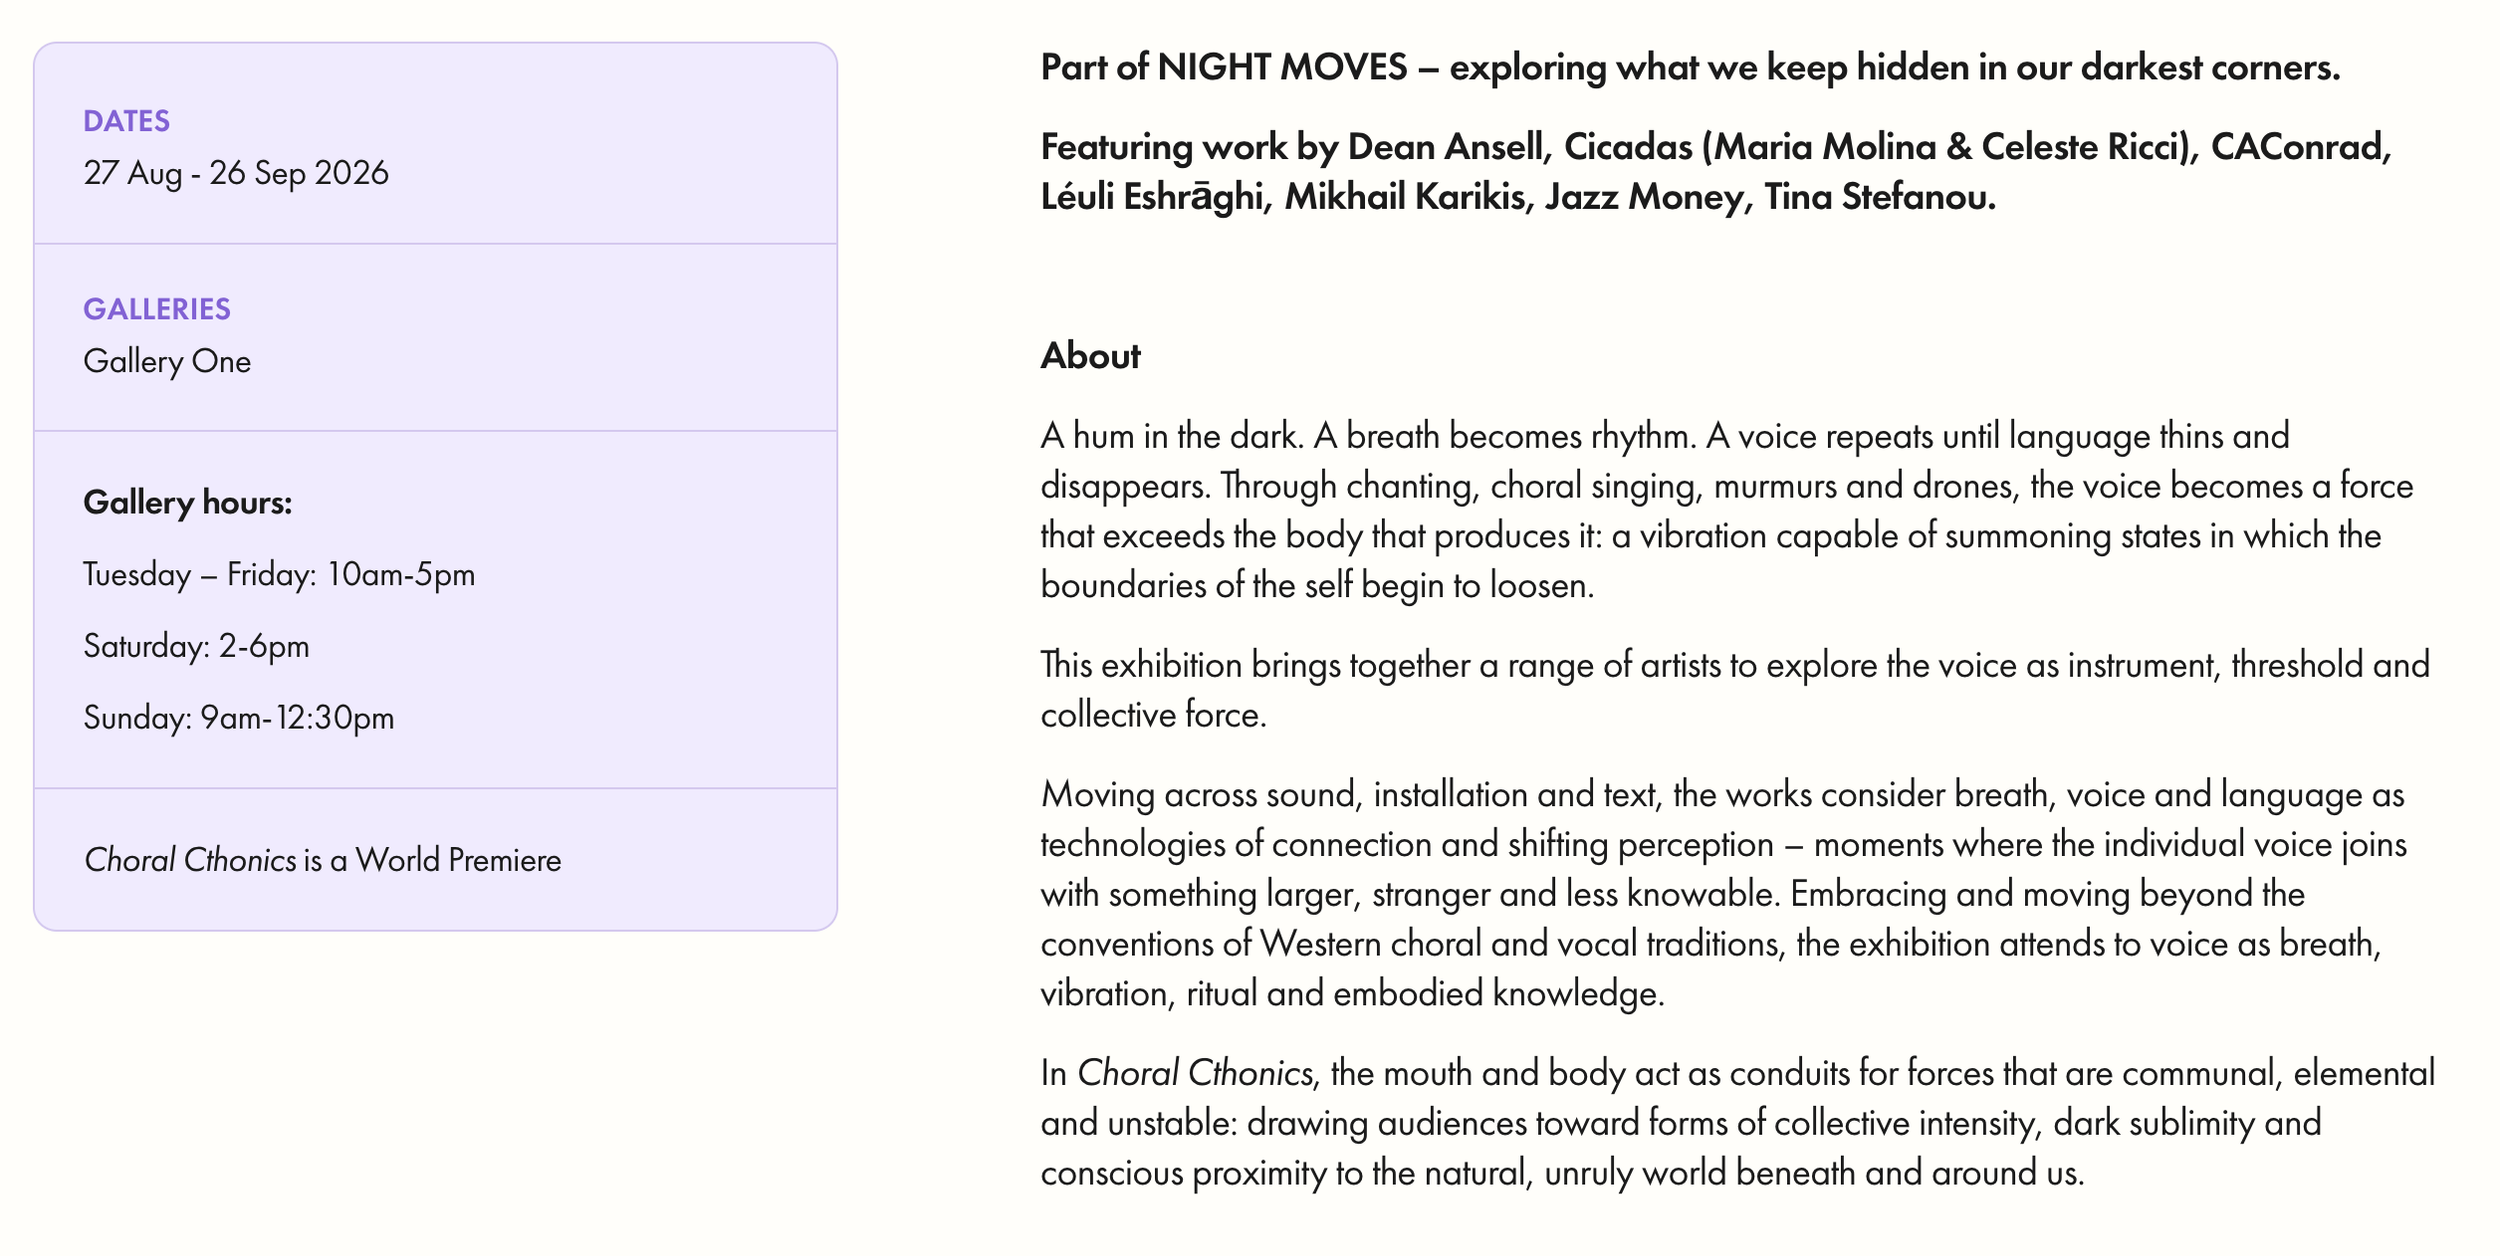Select the 27 Aug - 26 Sep 2026 date text

coord(236,173)
